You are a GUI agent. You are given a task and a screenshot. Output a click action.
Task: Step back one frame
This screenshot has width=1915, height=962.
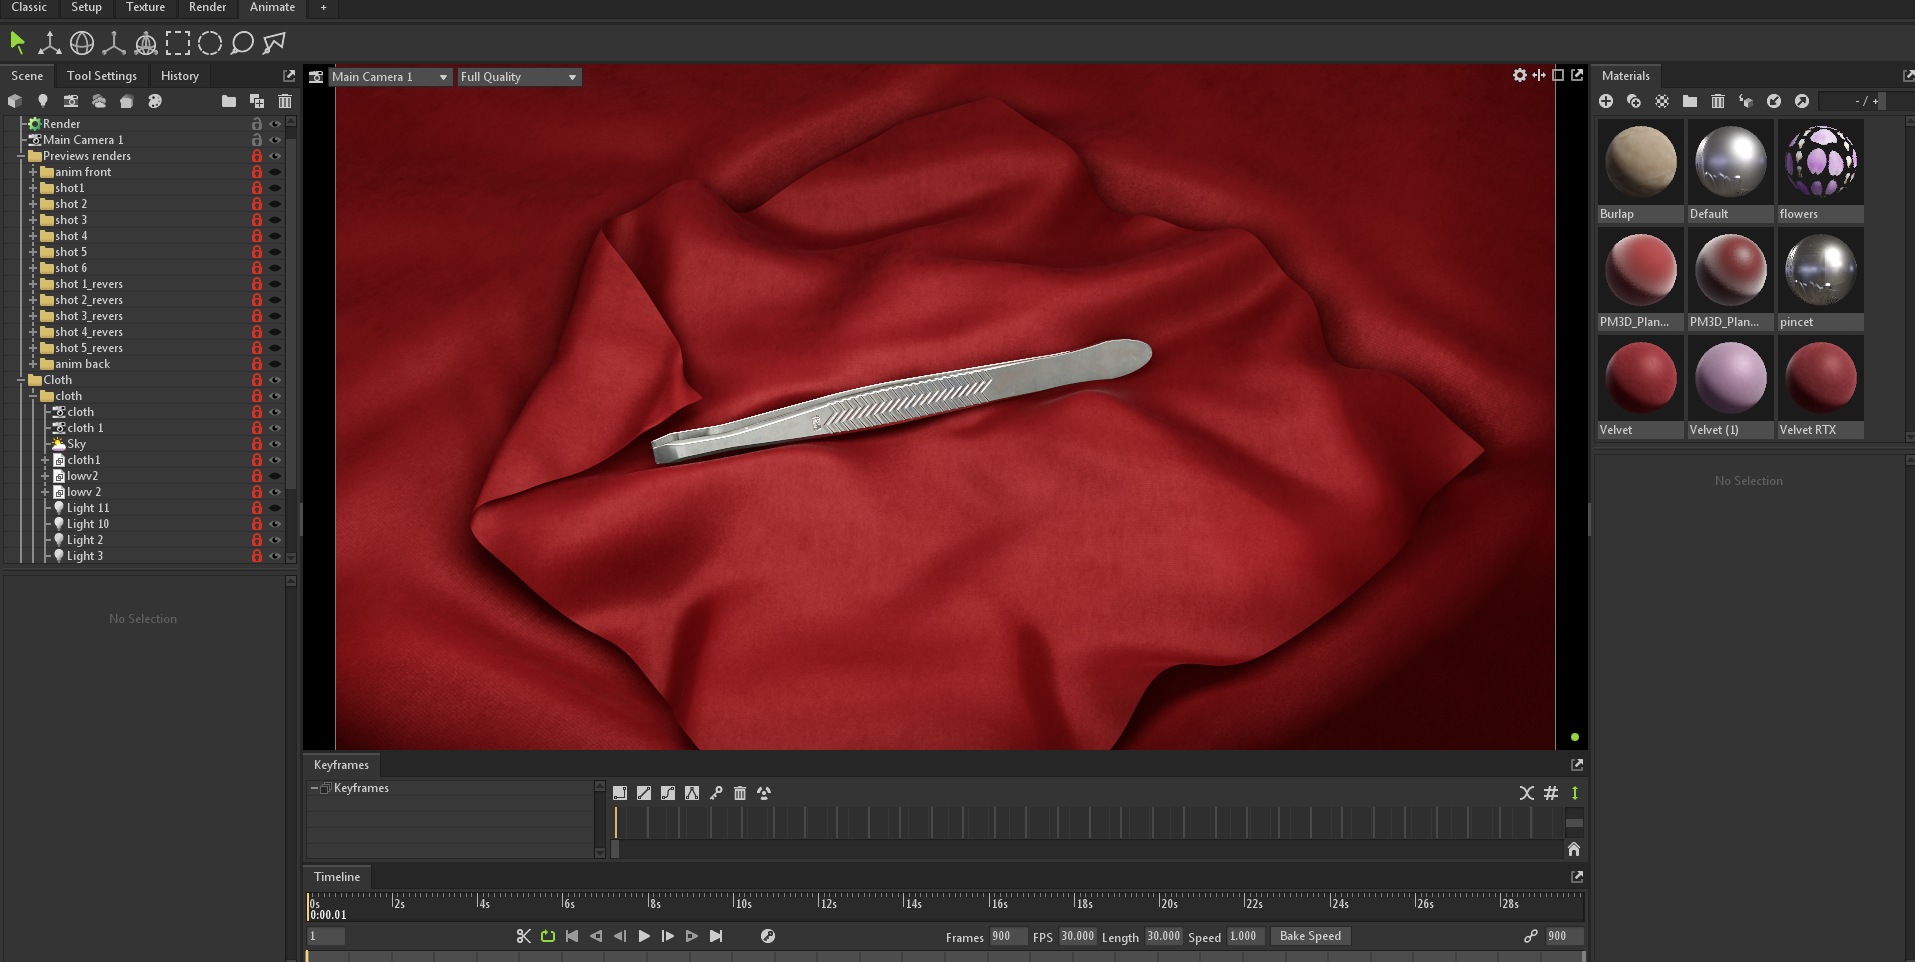(620, 936)
